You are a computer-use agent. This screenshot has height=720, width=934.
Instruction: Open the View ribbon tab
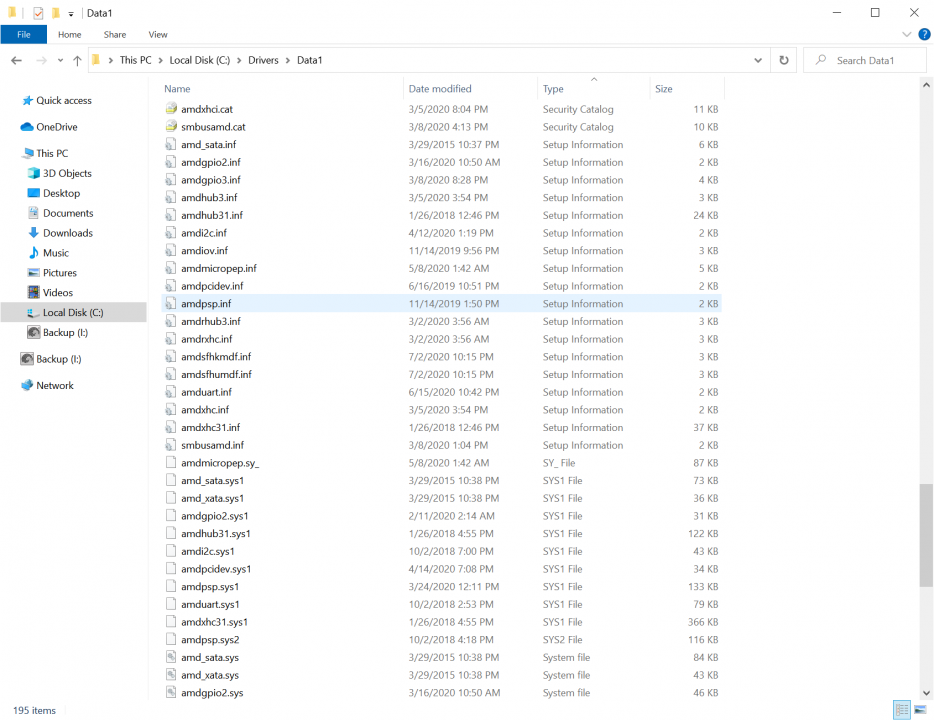click(x=157, y=34)
